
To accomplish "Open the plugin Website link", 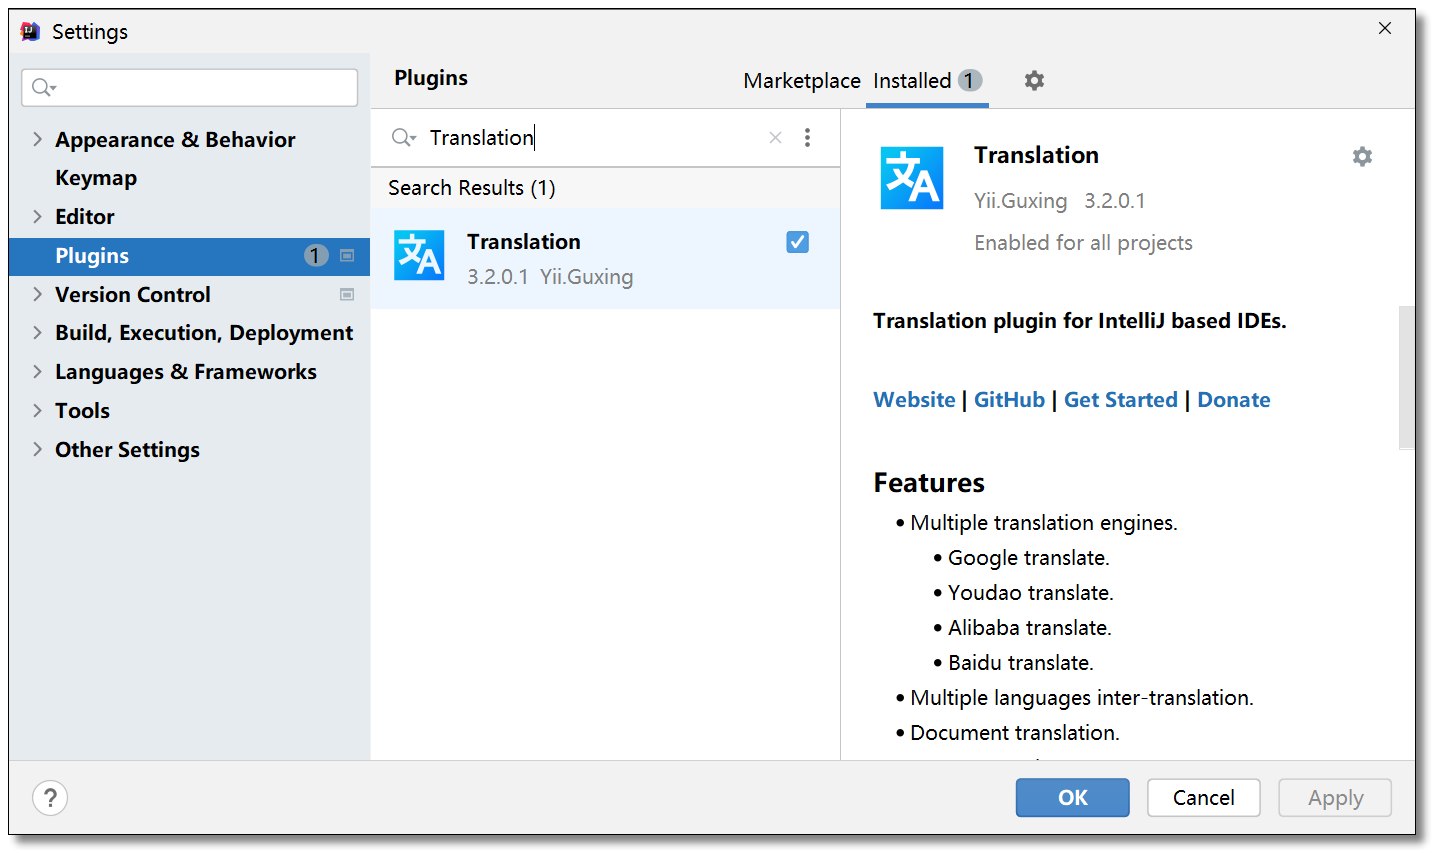I will [x=914, y=400].
